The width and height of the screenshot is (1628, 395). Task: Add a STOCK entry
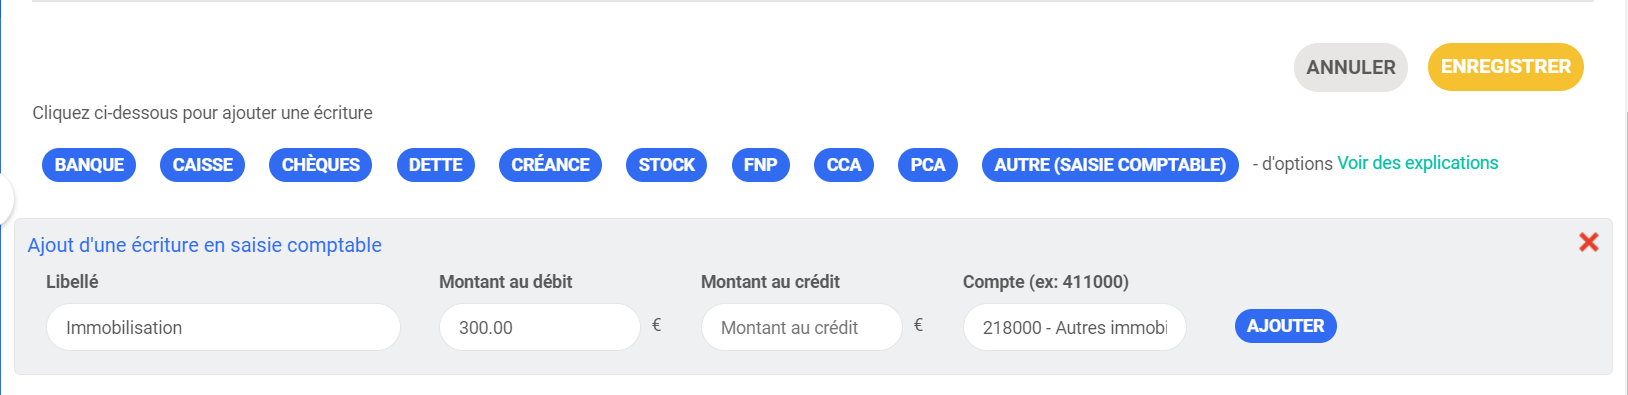(666, 165)
